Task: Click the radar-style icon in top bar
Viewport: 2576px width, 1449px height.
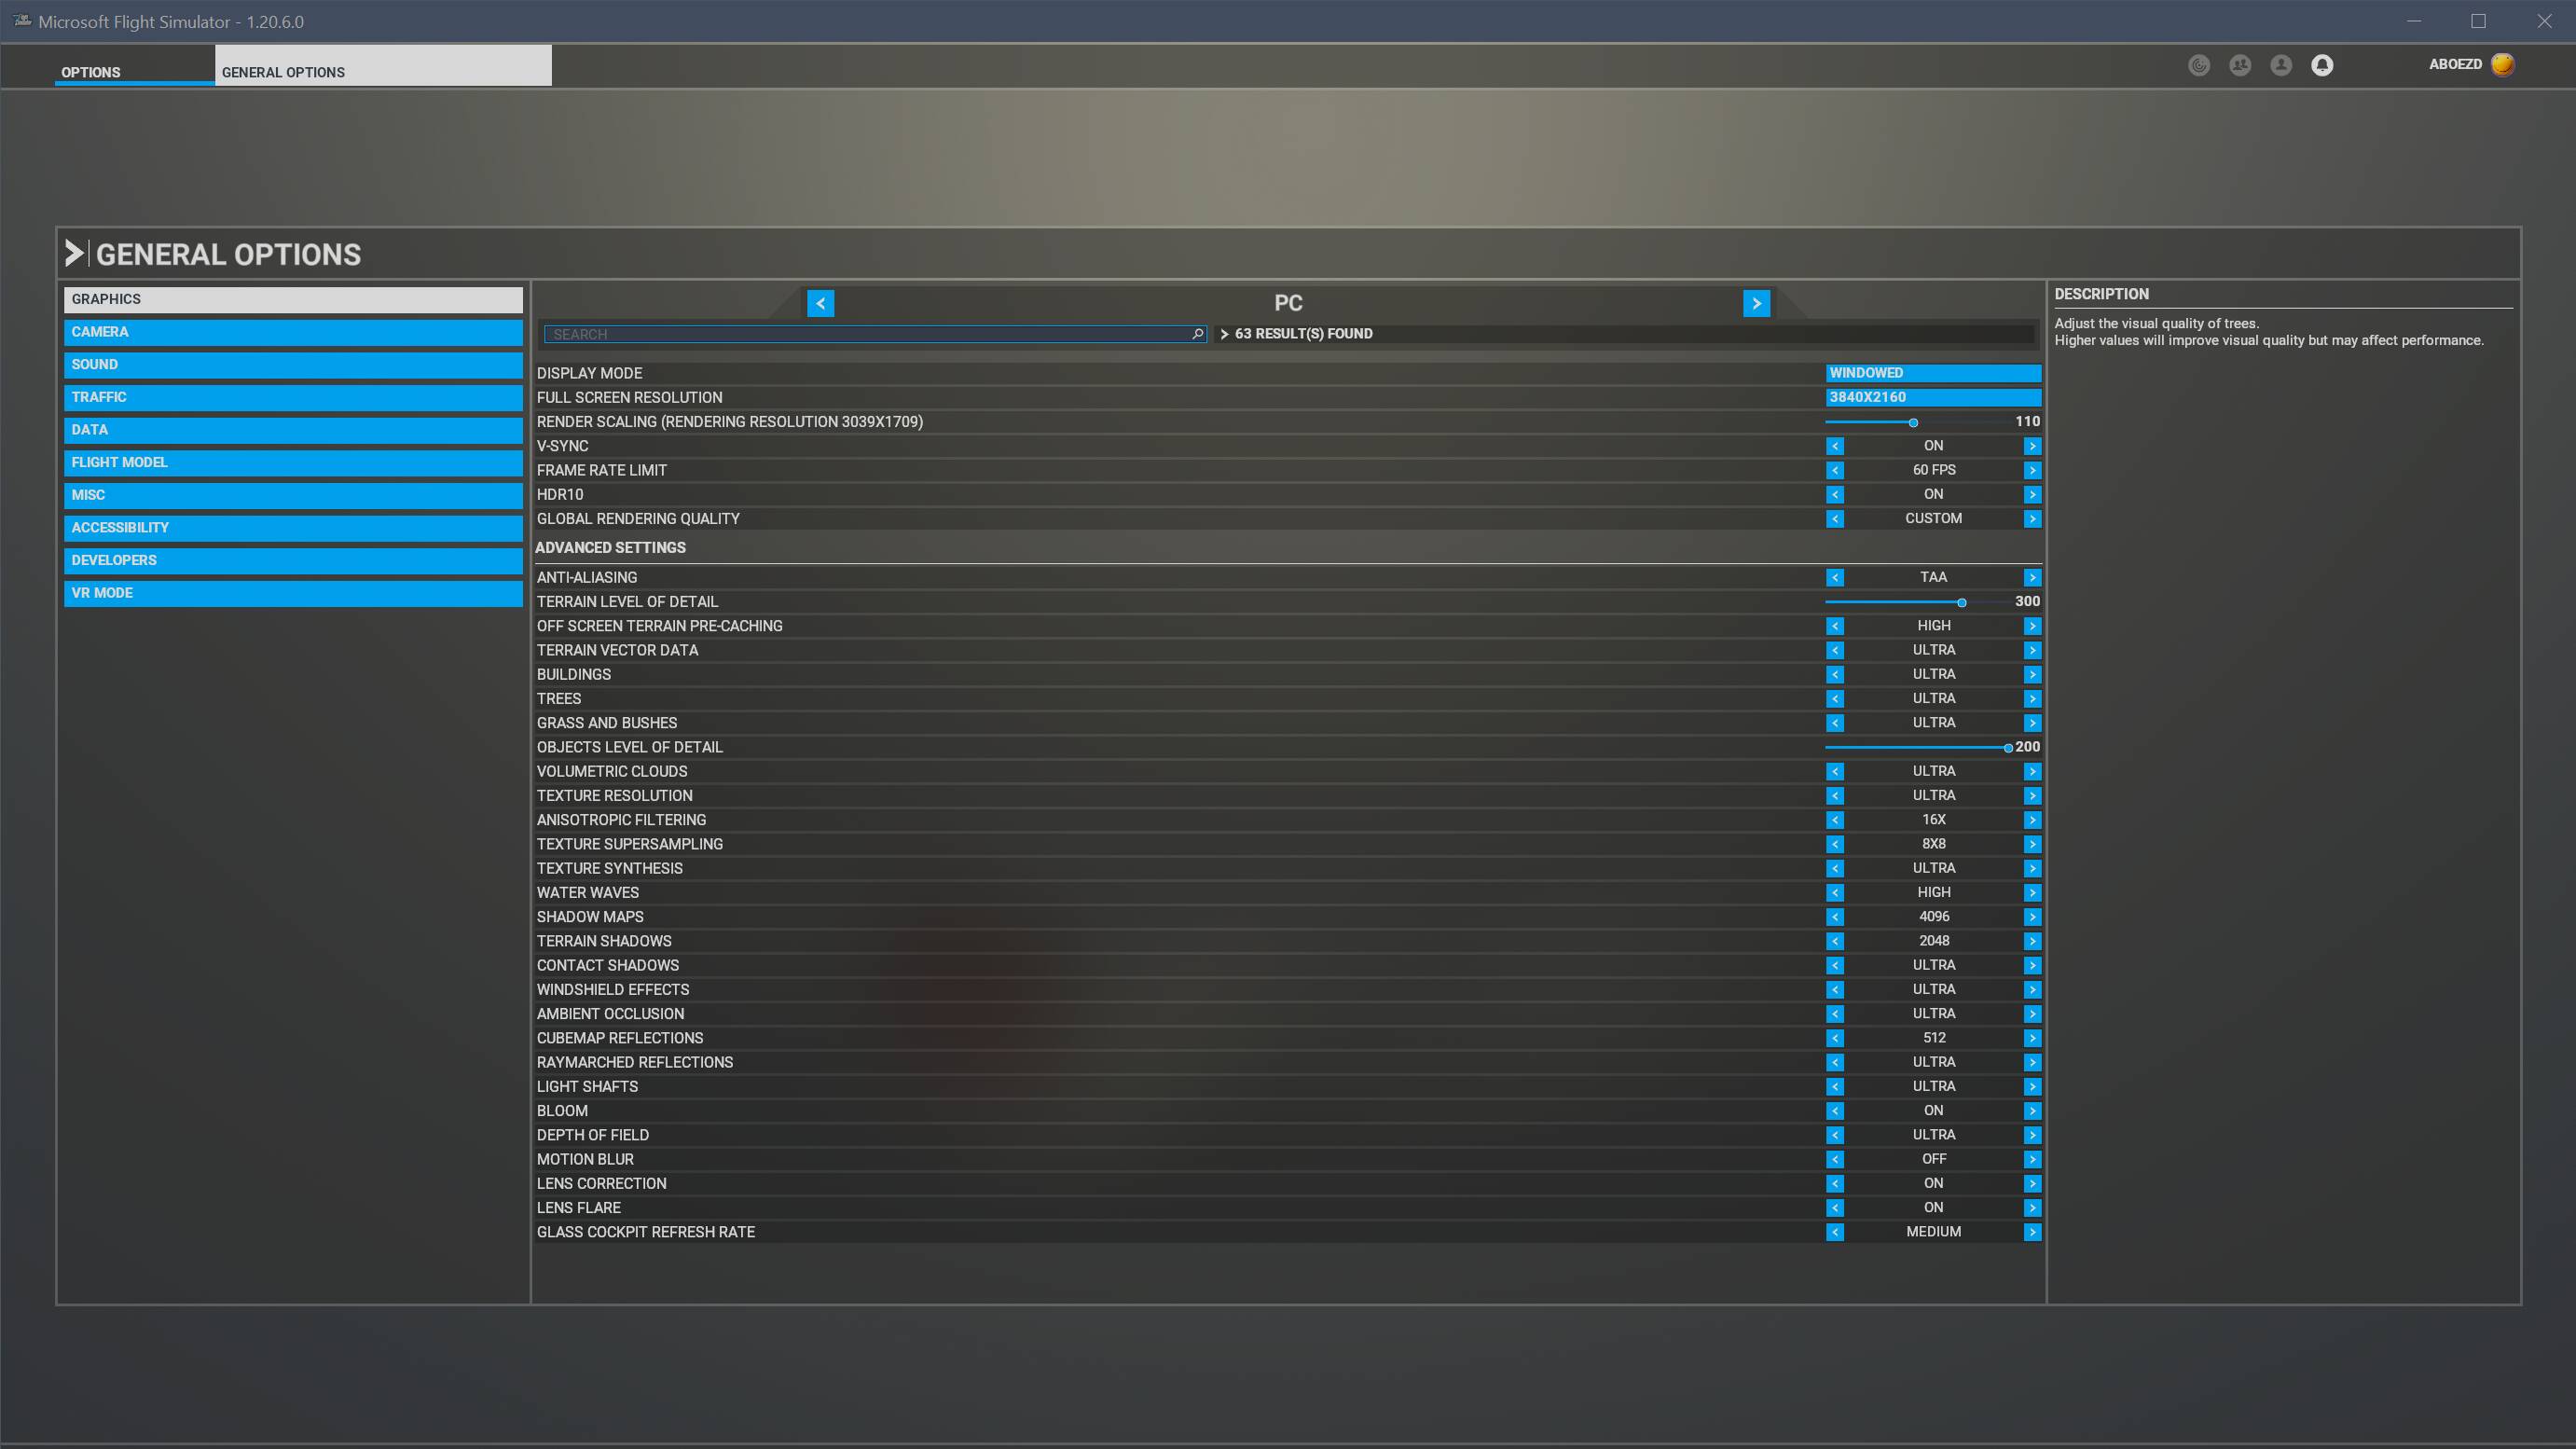Action: coord(2199,65)
